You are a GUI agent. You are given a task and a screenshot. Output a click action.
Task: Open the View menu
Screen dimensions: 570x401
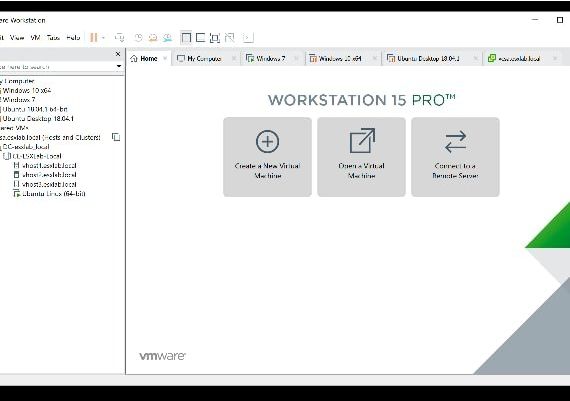17,37
